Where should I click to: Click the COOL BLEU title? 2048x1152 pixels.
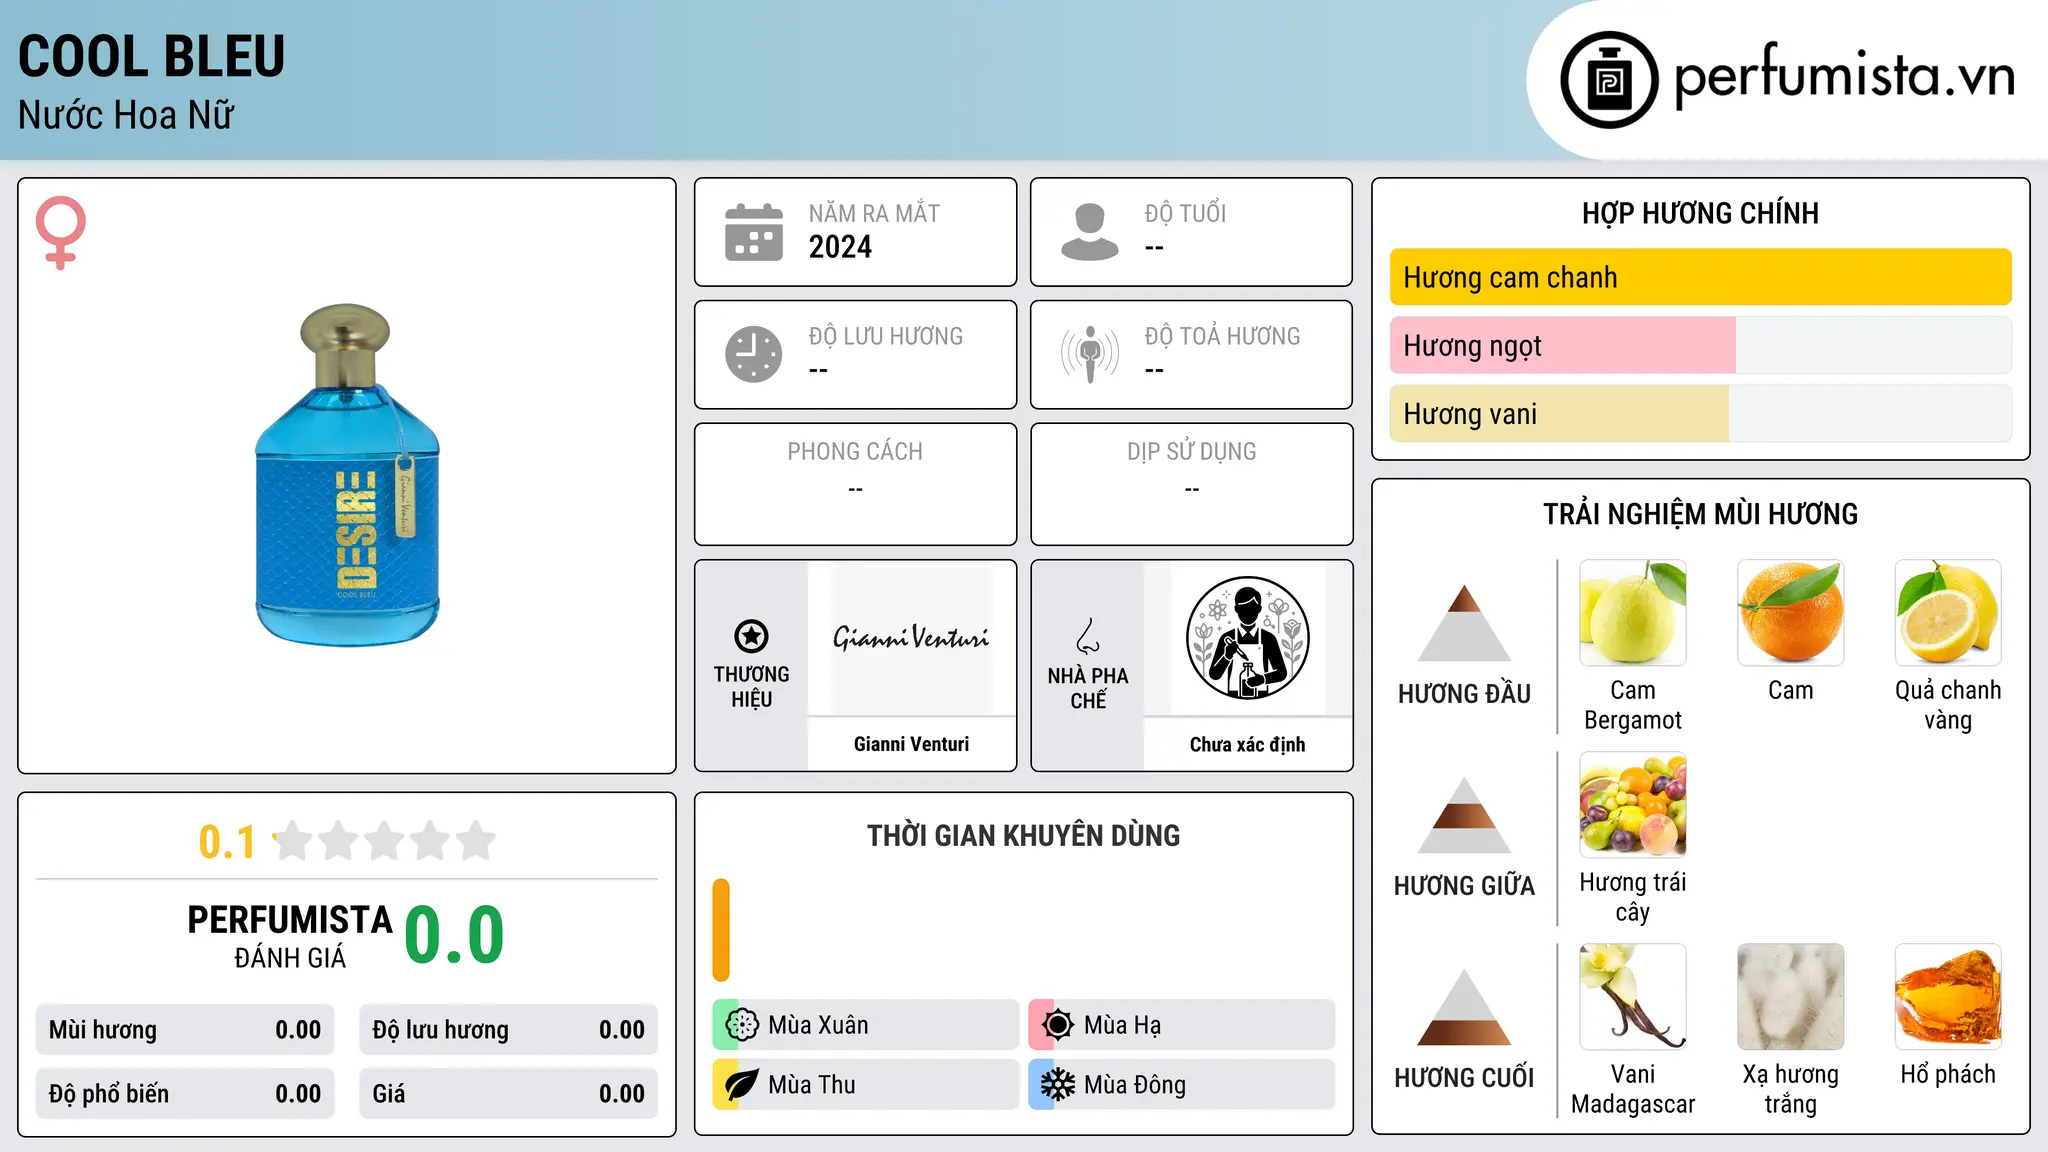coord(152,56)
